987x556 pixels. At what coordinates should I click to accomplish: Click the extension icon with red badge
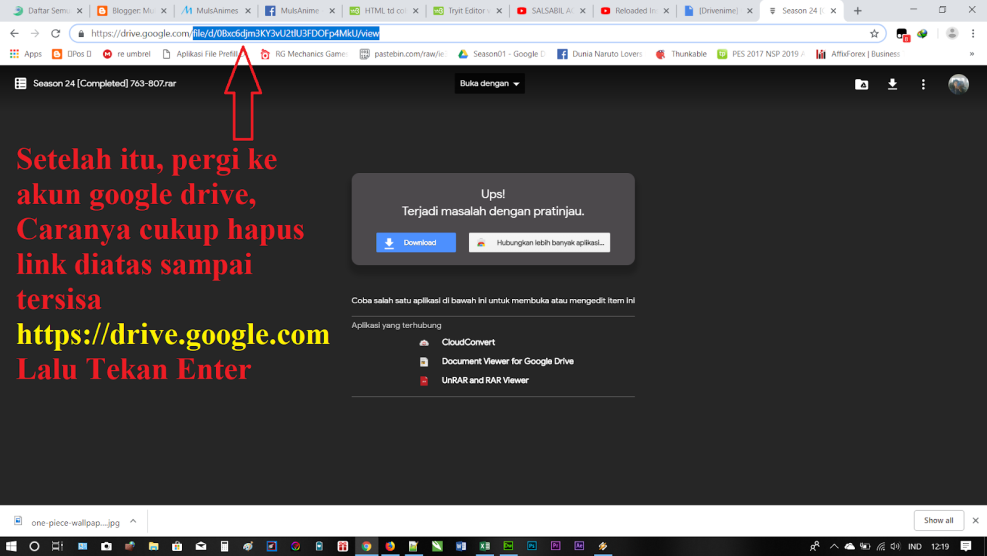point(902,34)
